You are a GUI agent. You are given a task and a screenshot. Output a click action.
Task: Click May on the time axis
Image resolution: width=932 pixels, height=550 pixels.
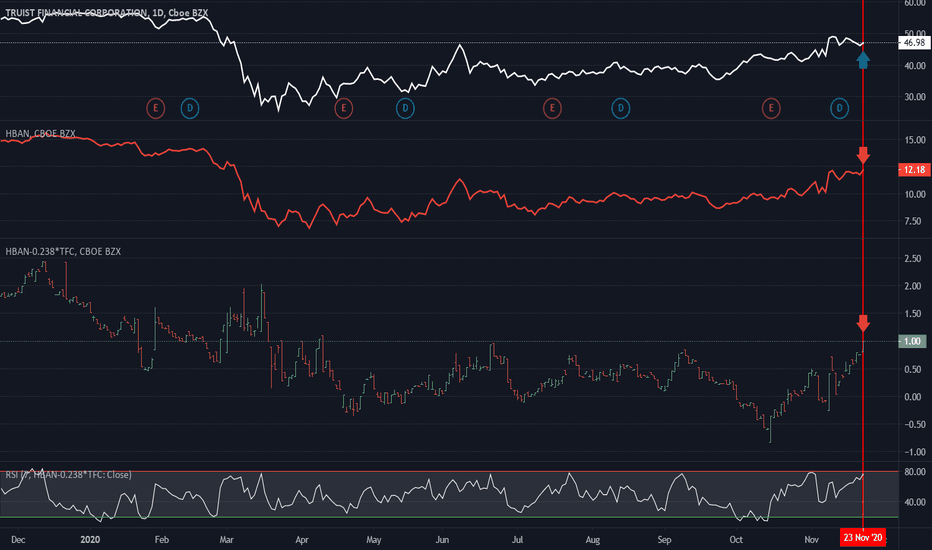click(x=373, y=540)
